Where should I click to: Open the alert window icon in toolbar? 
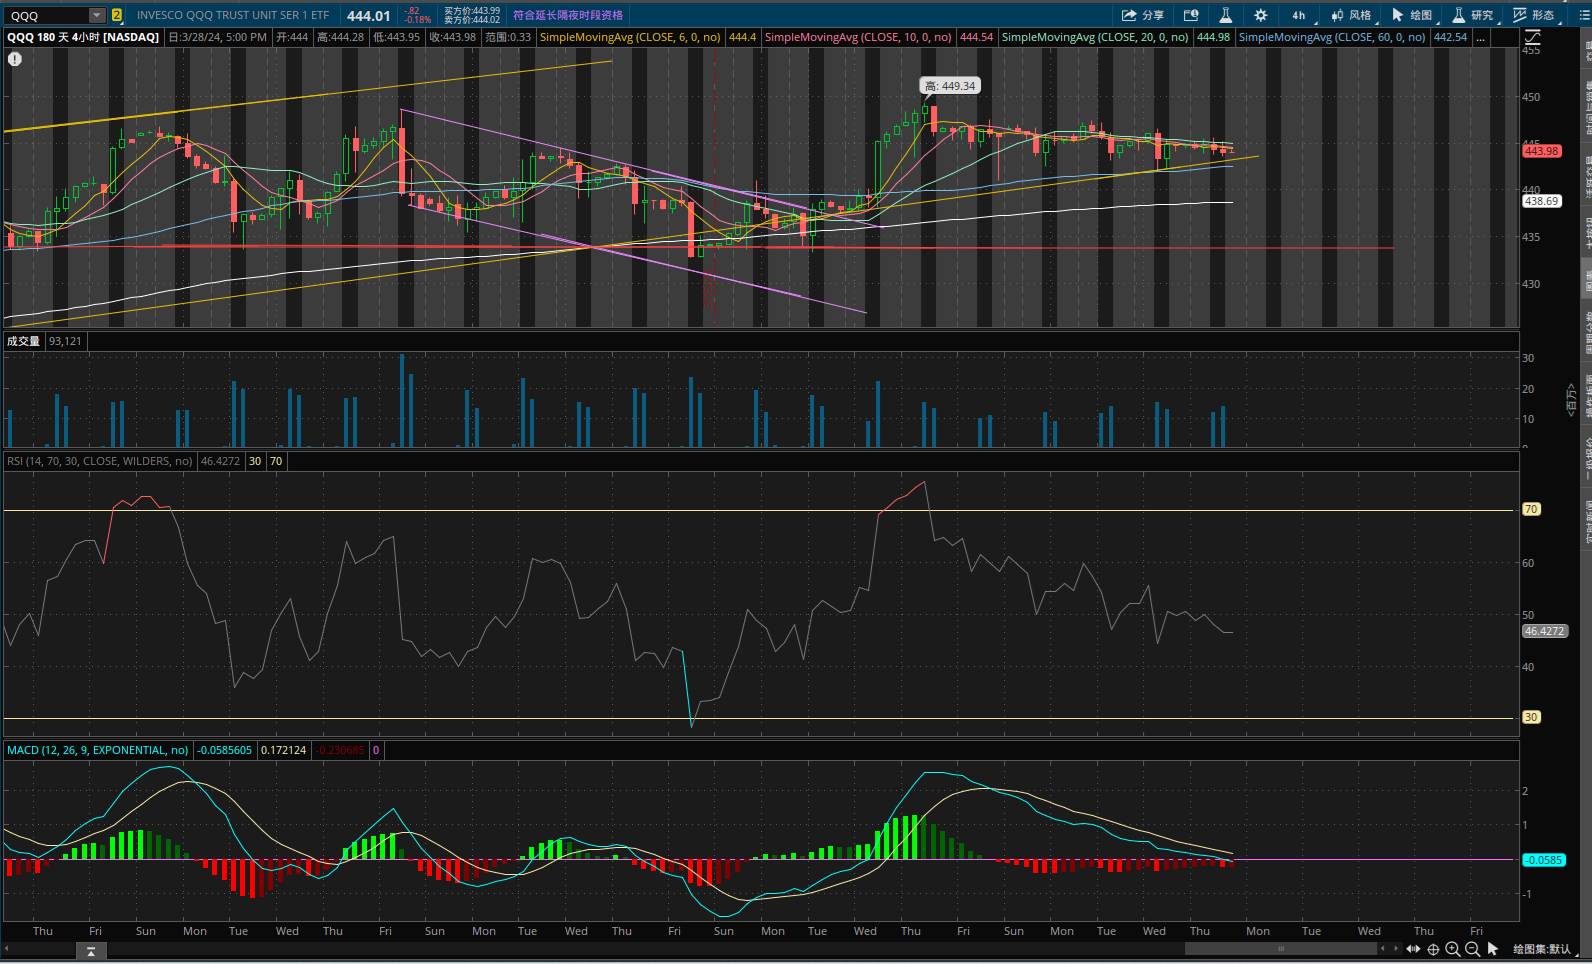click(1191, 15)
